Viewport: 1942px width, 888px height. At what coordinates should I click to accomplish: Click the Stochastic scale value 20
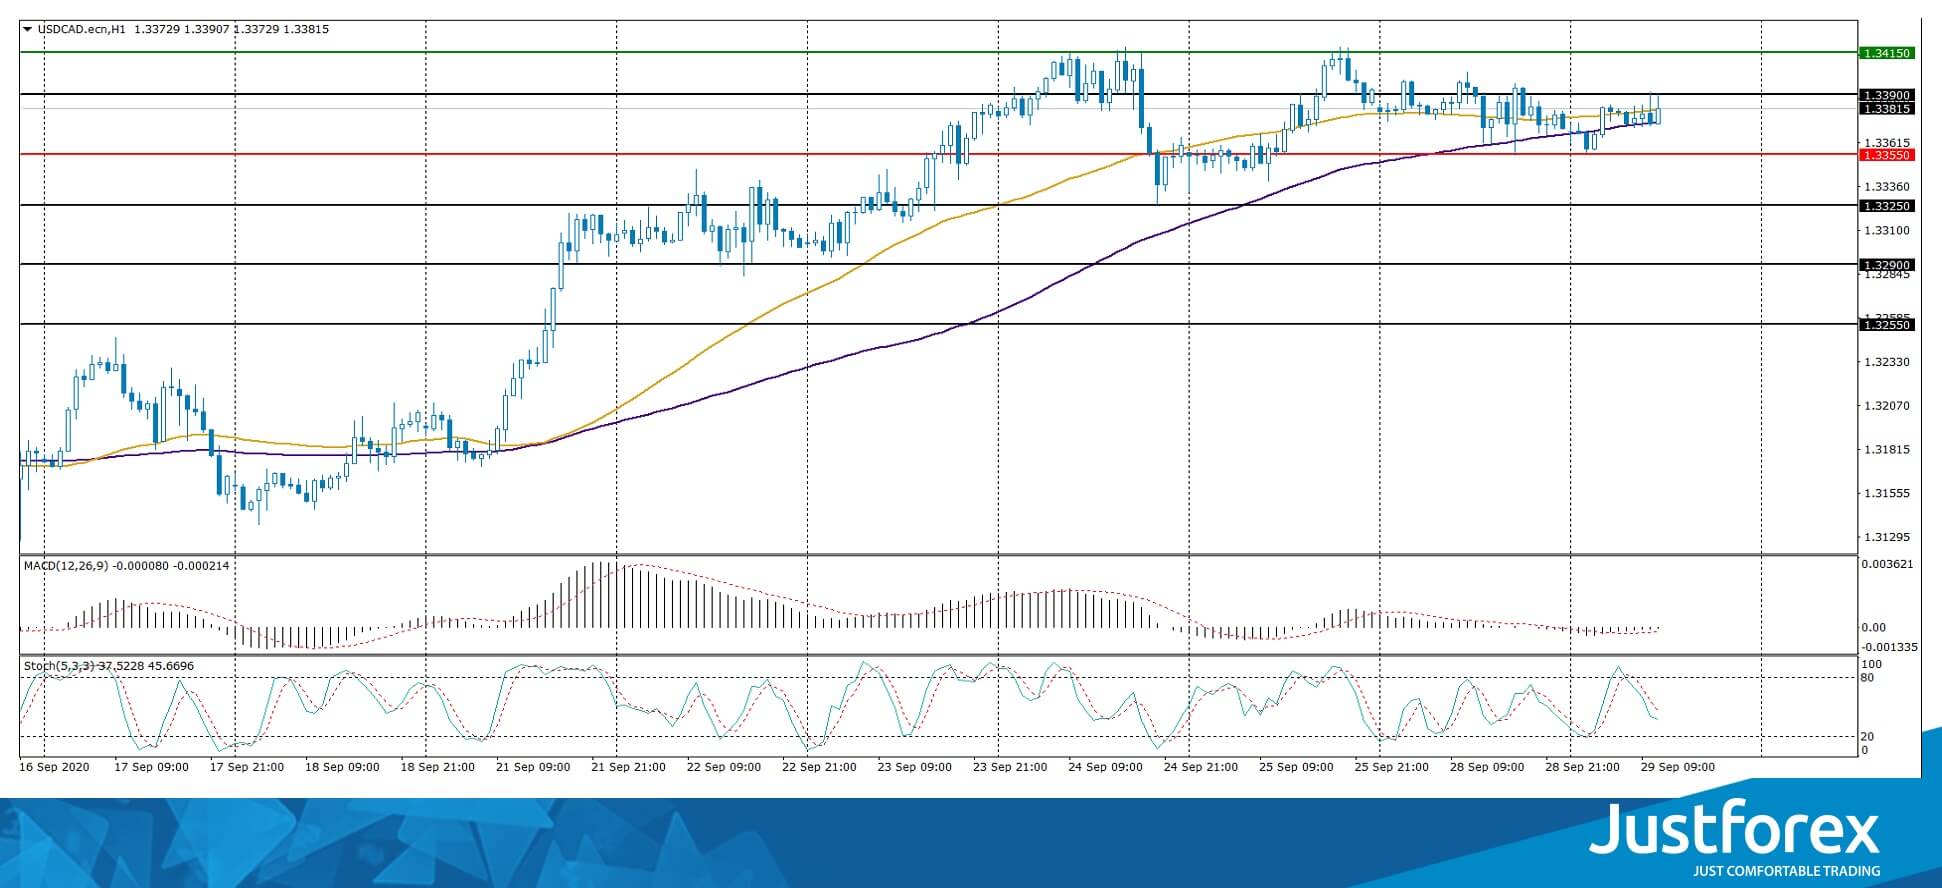click(x=1867, y=737)
